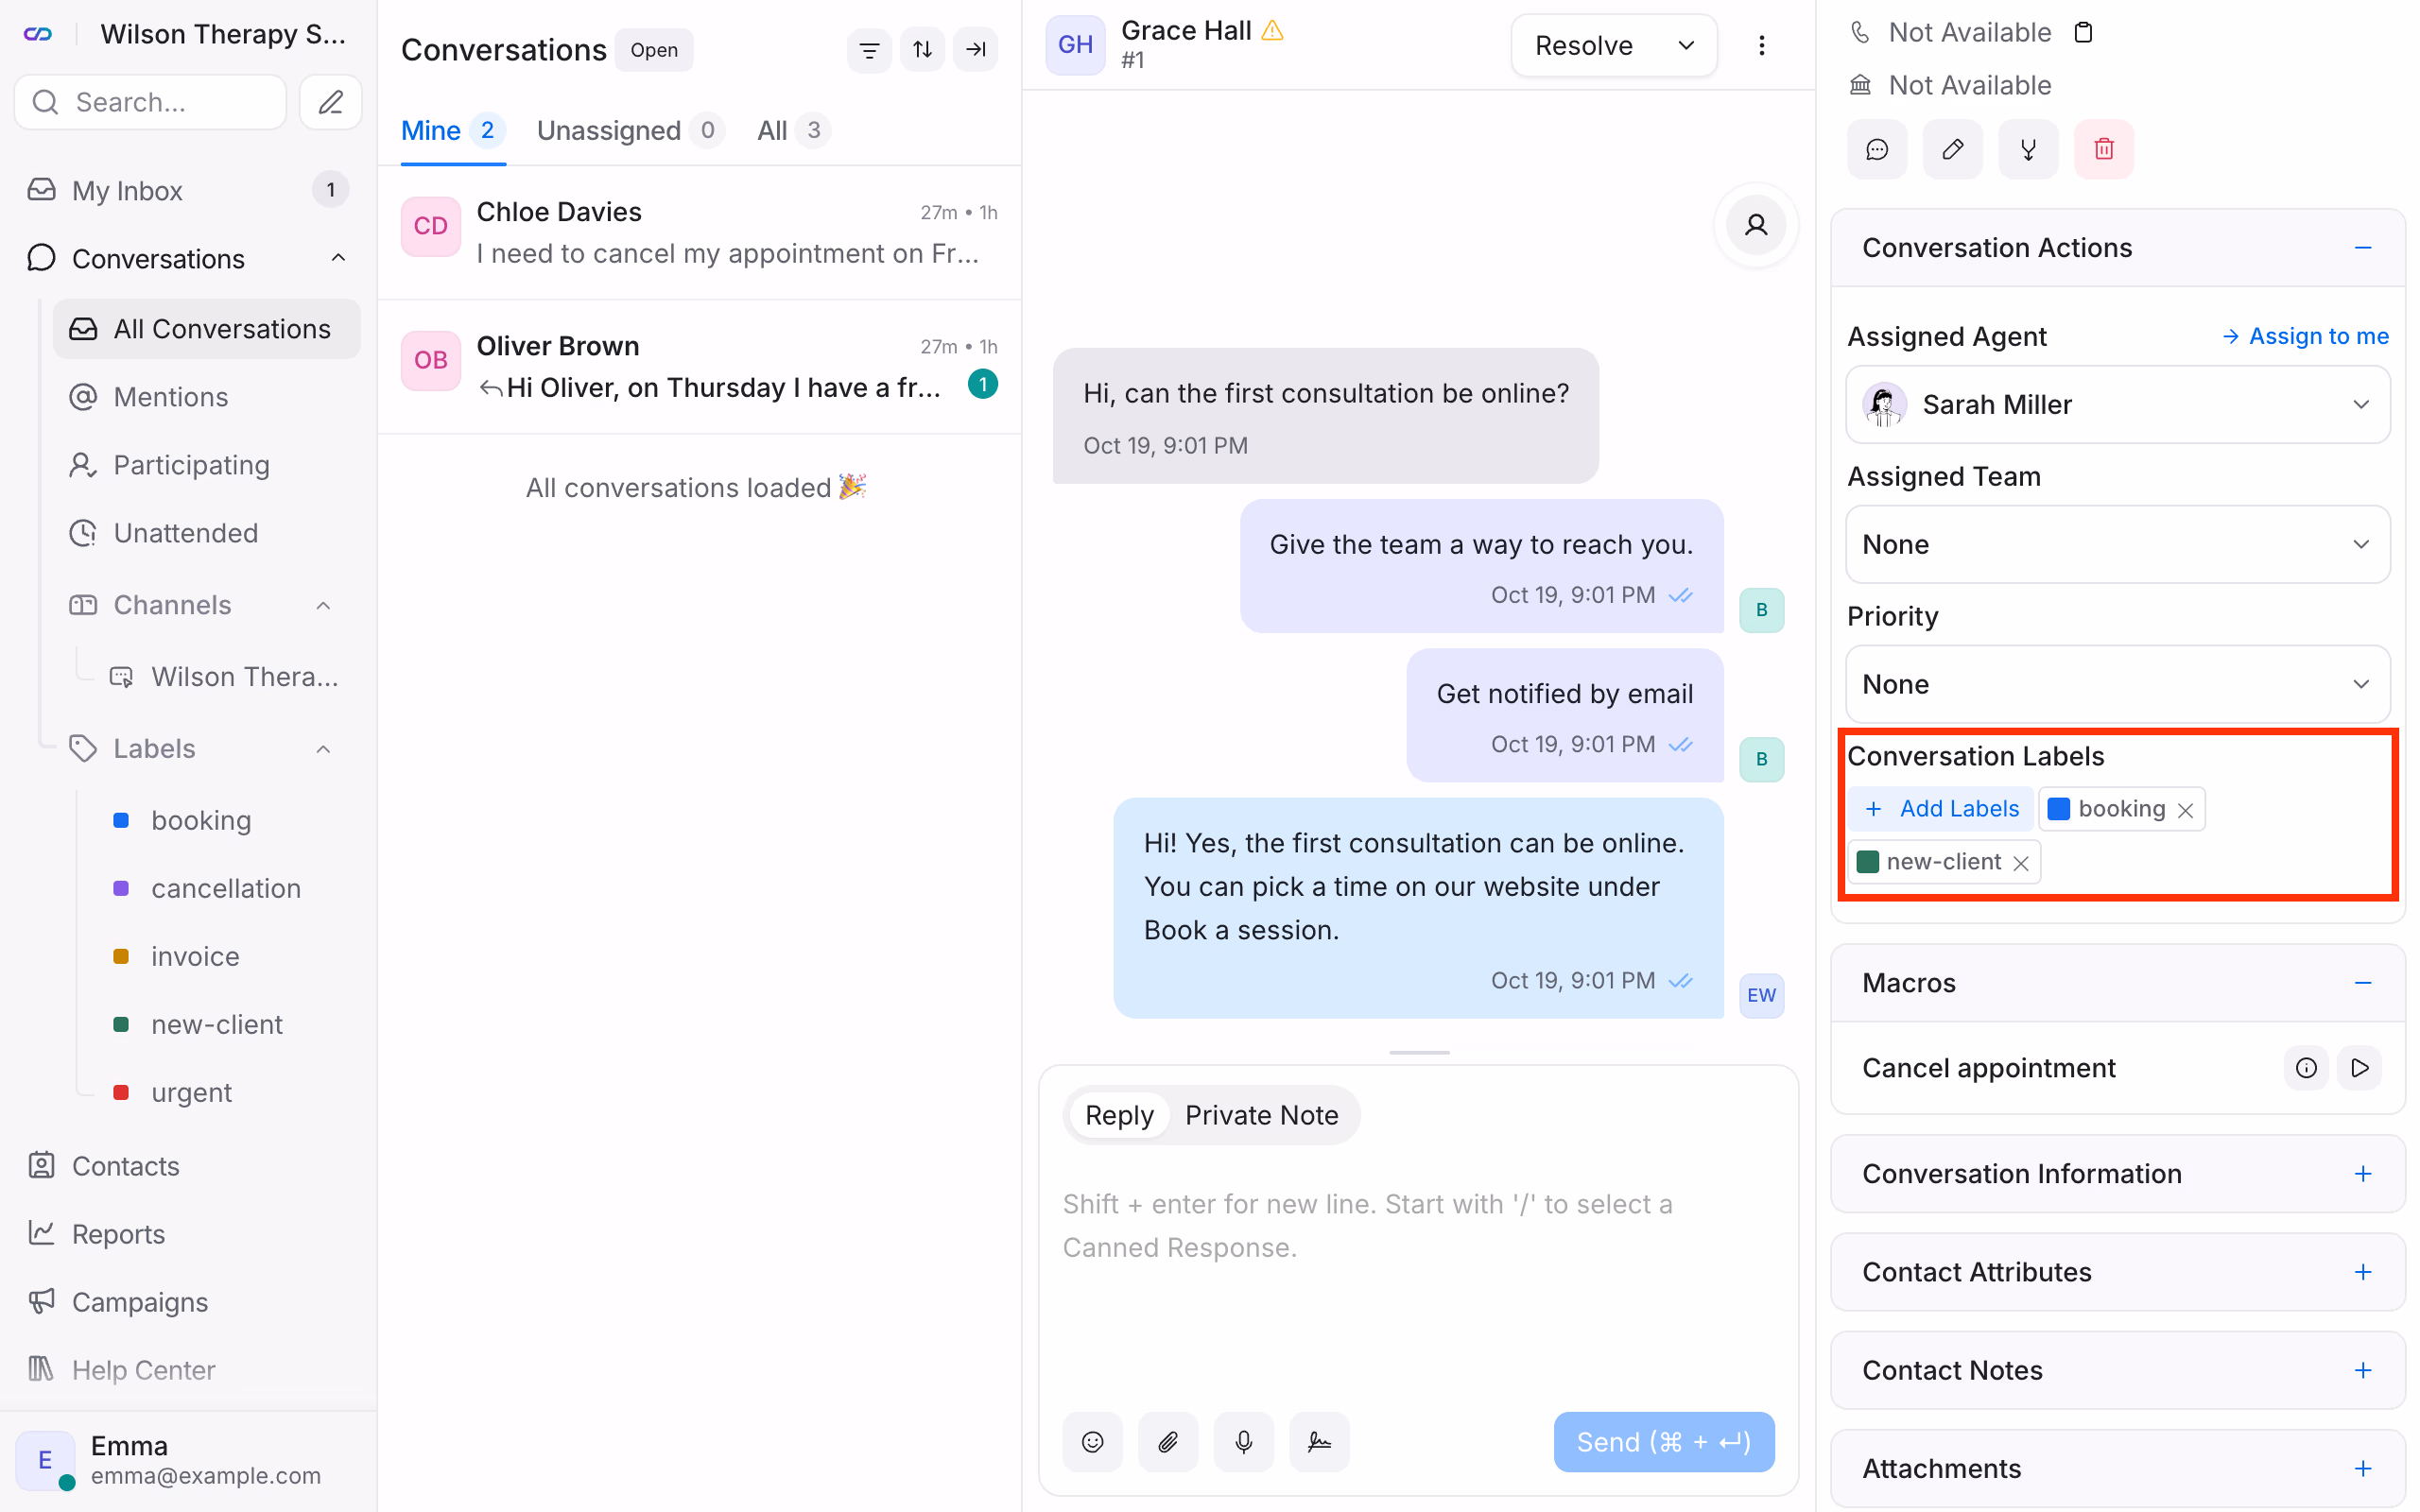Collapse the conversation list pane arrow
This screenshot has height=1512, width=2420.
pos(975,49)
